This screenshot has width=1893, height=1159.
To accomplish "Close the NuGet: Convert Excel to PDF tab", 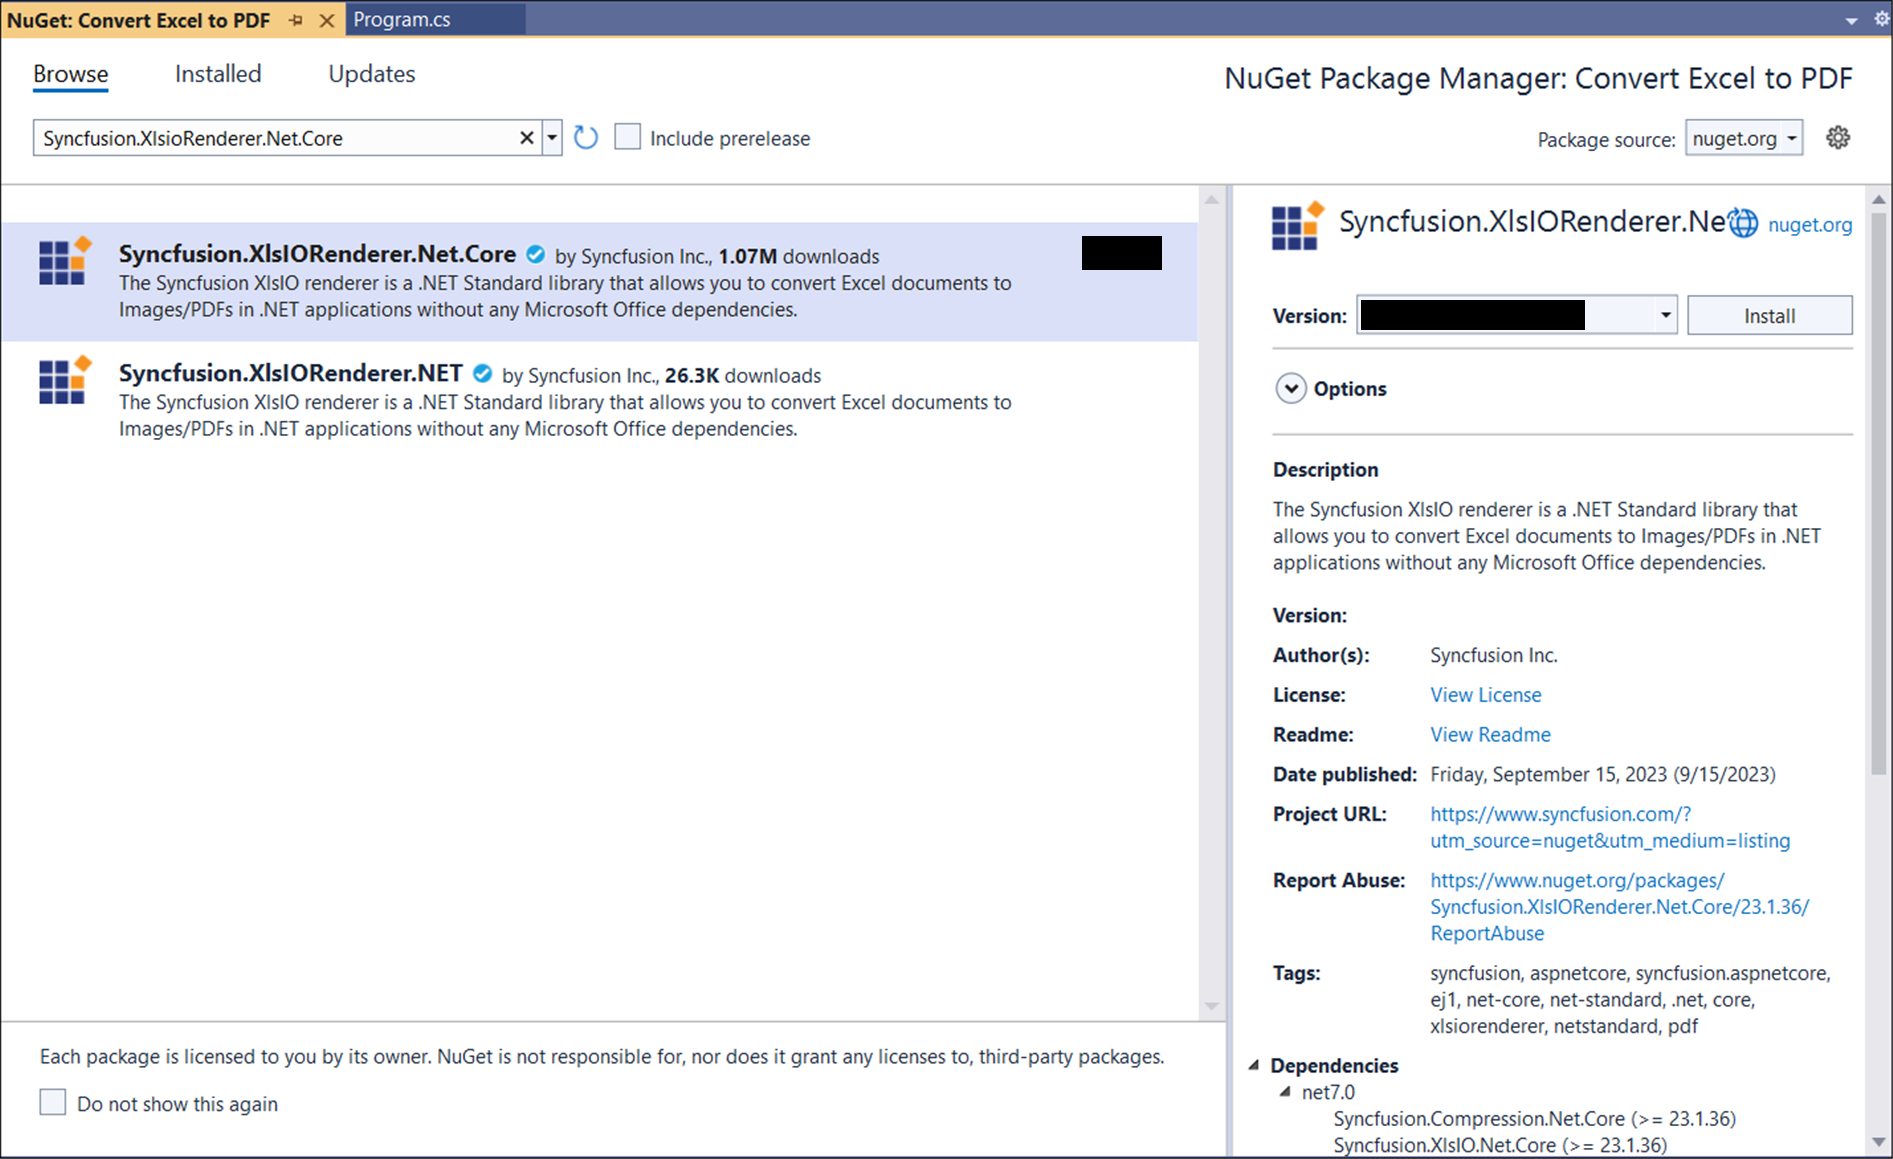I will point(327,20).
